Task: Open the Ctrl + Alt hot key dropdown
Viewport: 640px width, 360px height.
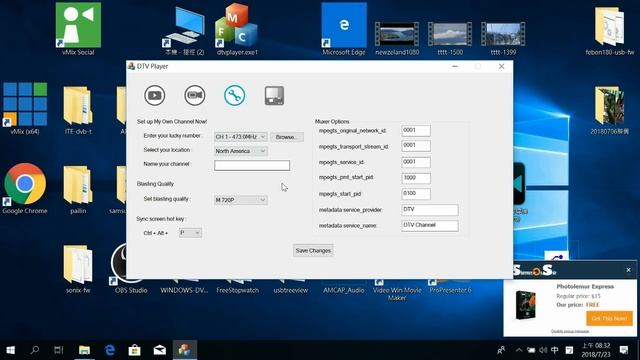Action: [x=190, y=233]
